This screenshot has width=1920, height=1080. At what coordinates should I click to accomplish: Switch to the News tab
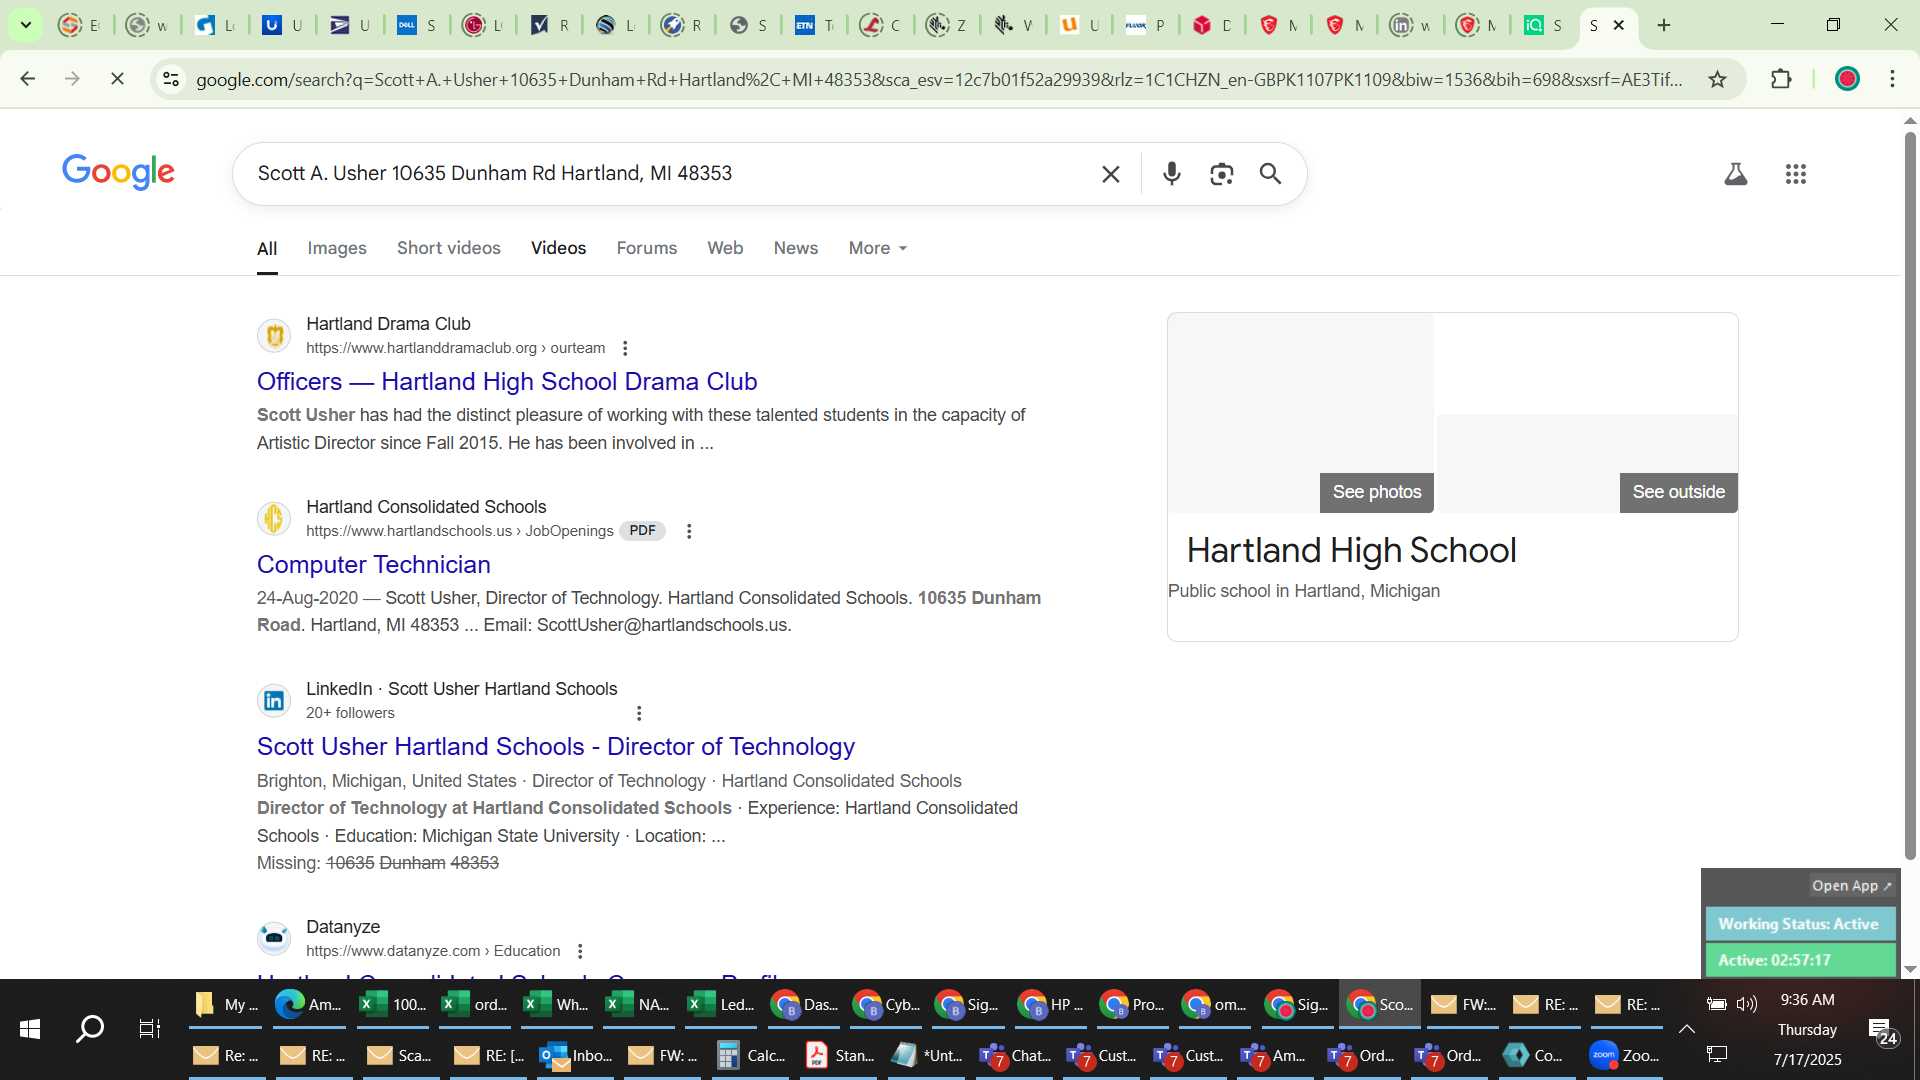tap(796, 248)
